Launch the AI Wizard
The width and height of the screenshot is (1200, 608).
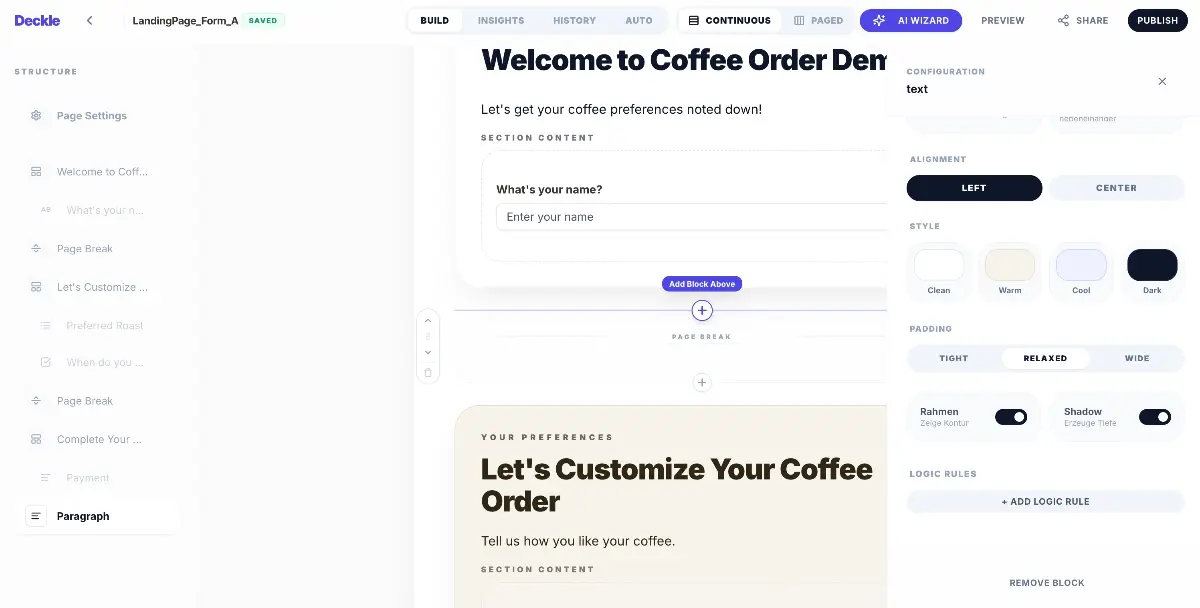911,20
